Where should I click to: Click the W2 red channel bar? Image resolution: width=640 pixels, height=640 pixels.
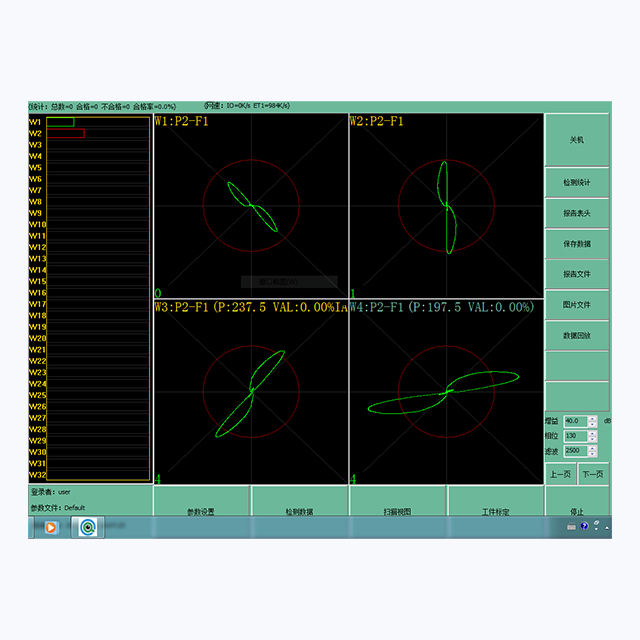pyautogui.click(x=66, y=133)
